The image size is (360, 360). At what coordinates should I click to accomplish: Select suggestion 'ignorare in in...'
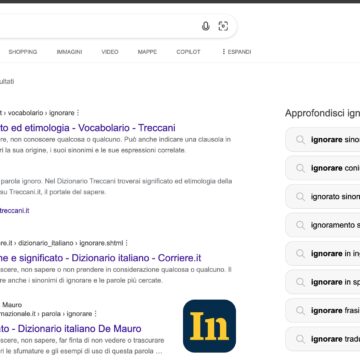323,254
